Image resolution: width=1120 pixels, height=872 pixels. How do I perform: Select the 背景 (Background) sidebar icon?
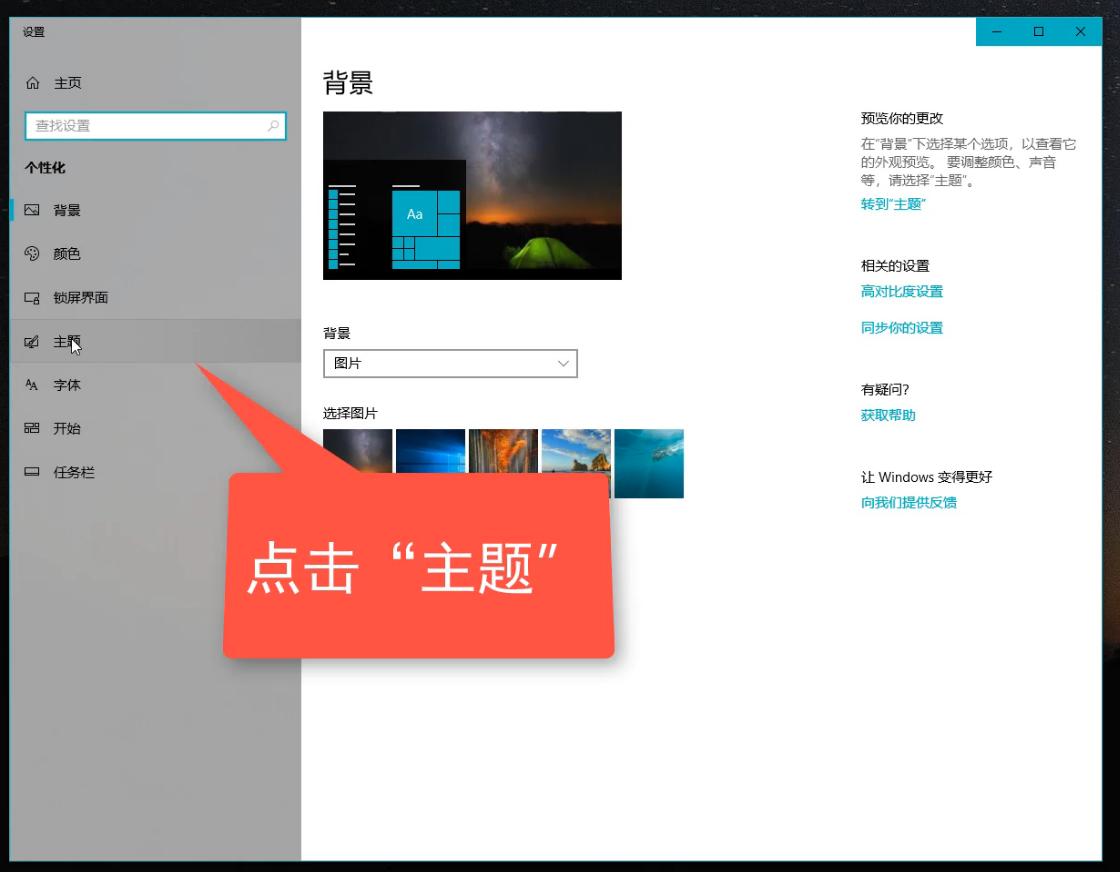click(x=33, y=210)
